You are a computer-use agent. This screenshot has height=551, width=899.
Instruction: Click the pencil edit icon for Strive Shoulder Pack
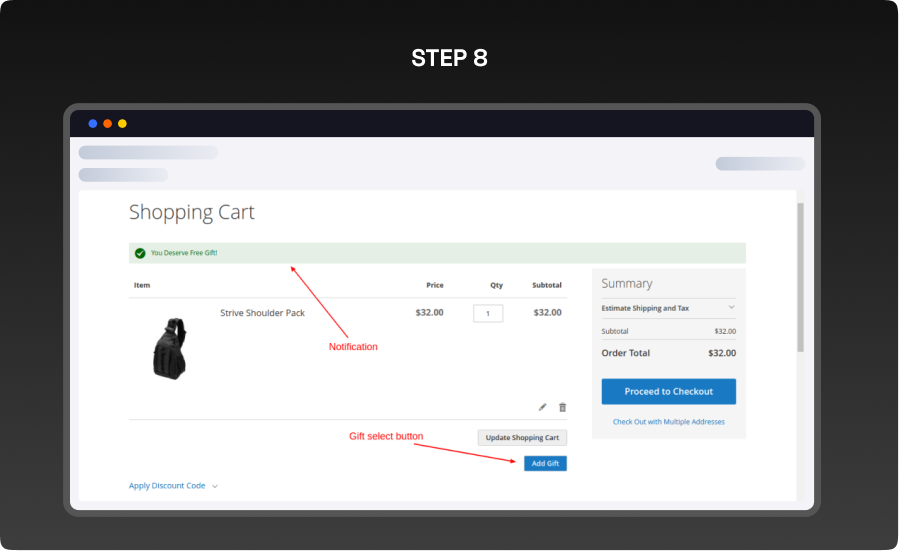[x=543, y=407]
